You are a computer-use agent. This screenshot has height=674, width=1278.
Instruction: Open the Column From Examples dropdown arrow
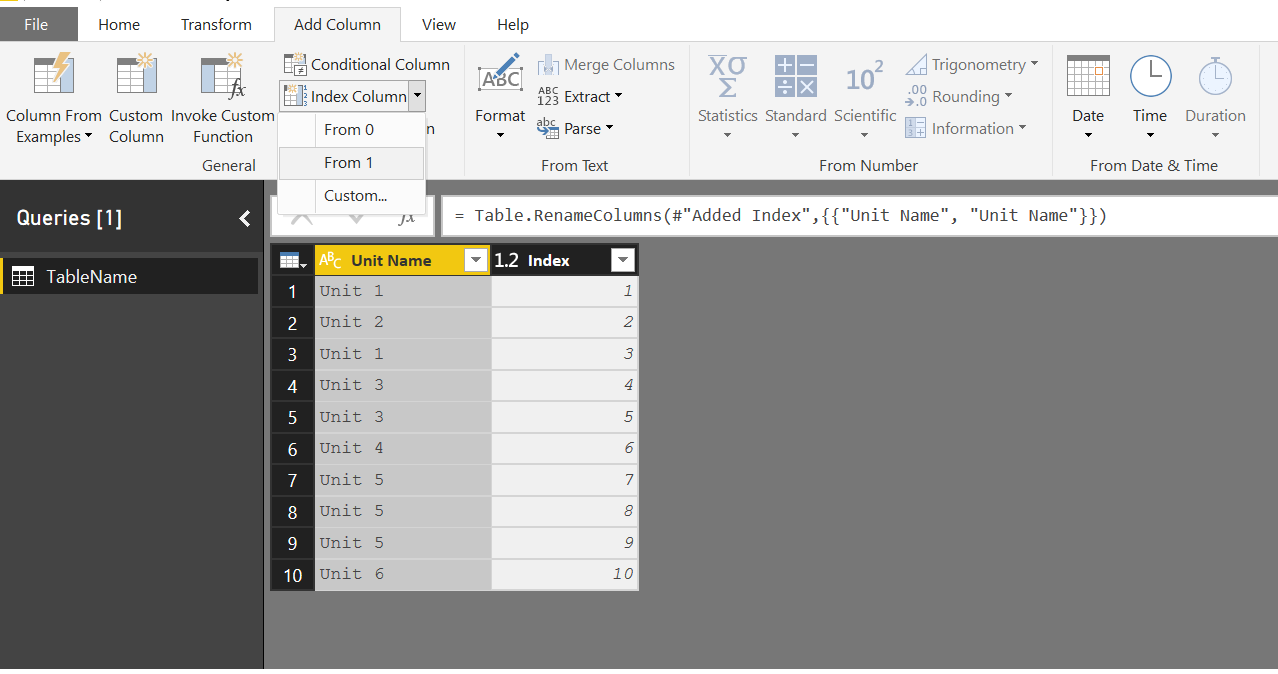[x=88, y=137]
